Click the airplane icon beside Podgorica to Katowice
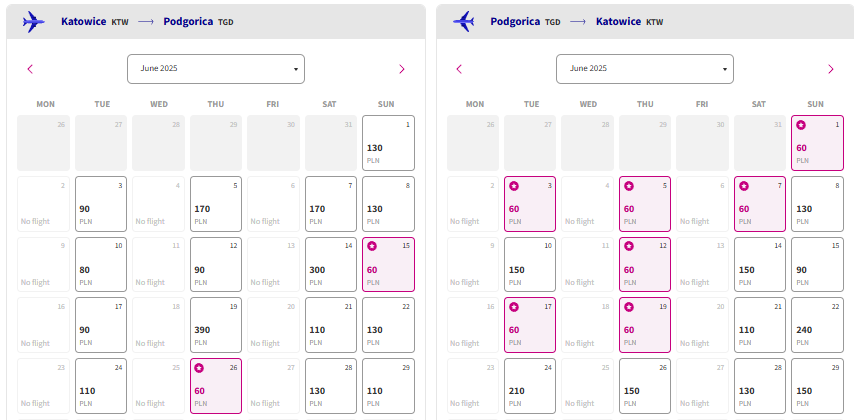 (x=463, y=22)
